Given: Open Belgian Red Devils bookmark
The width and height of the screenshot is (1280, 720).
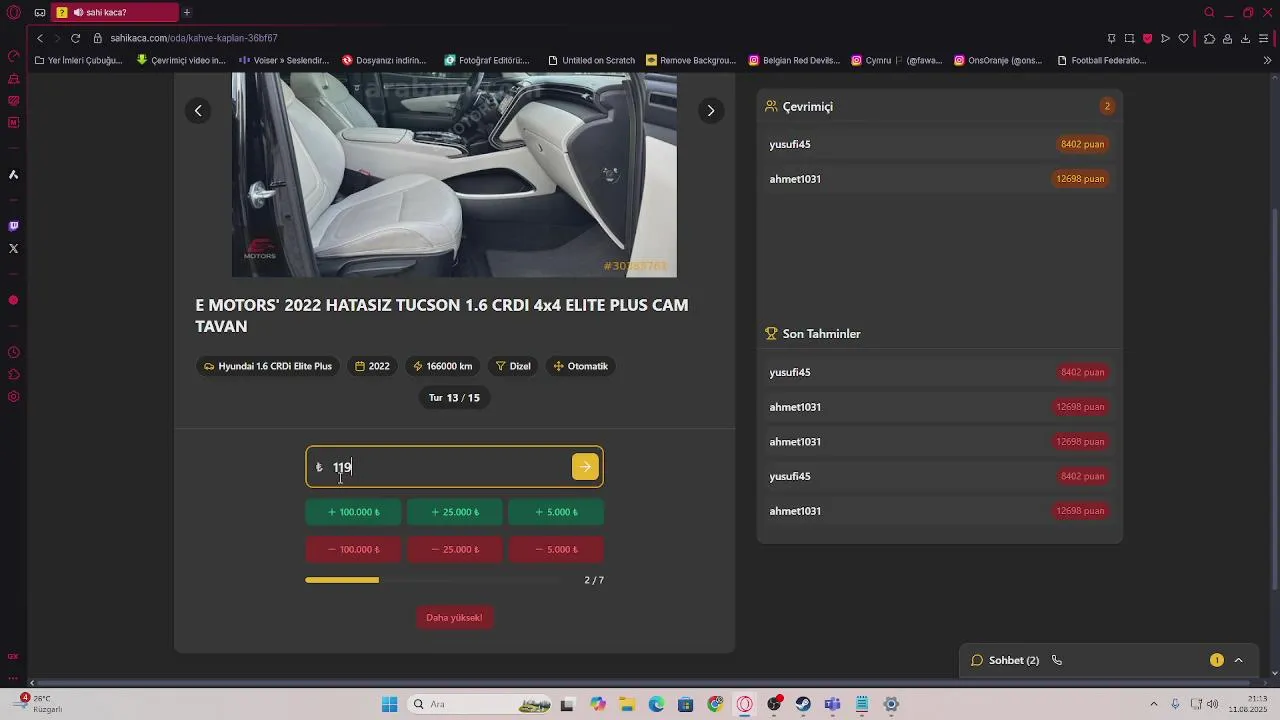Looking at the screenshot, I should pyautogui.click(x=794, y=60).
